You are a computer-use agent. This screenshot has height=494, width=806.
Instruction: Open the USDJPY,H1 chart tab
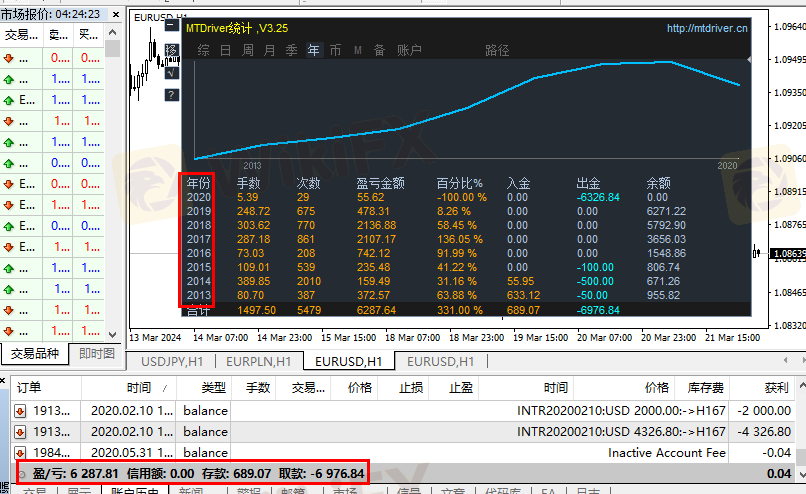tap(172, 361)
